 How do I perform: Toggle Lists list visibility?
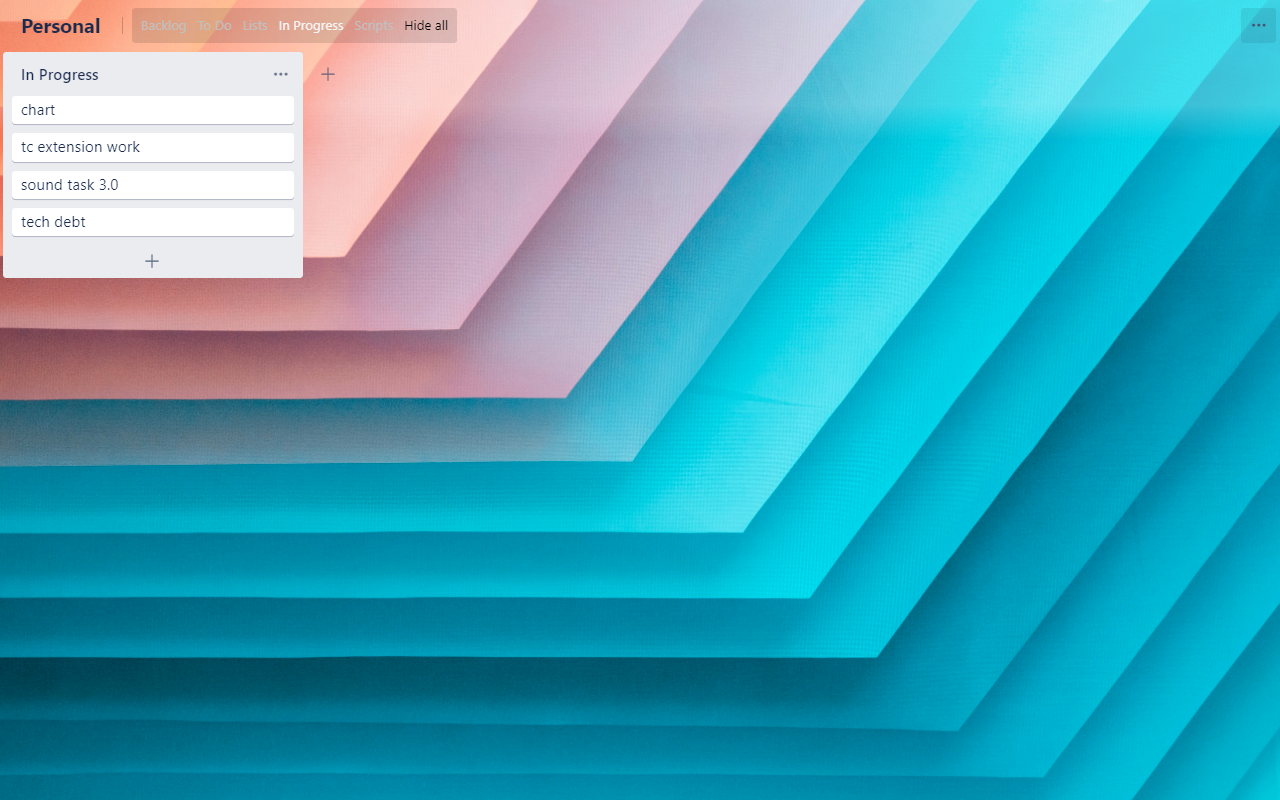(255, 26)
